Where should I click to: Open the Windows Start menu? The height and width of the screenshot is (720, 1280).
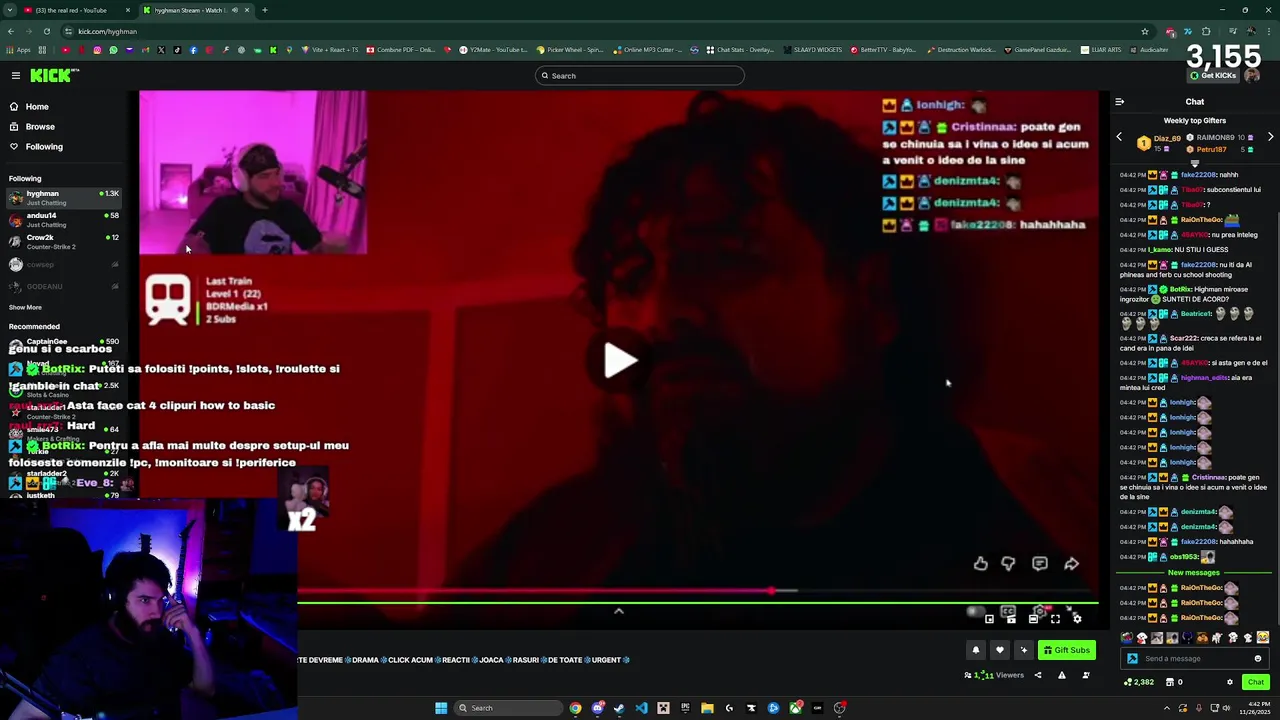tap(441, 708)
